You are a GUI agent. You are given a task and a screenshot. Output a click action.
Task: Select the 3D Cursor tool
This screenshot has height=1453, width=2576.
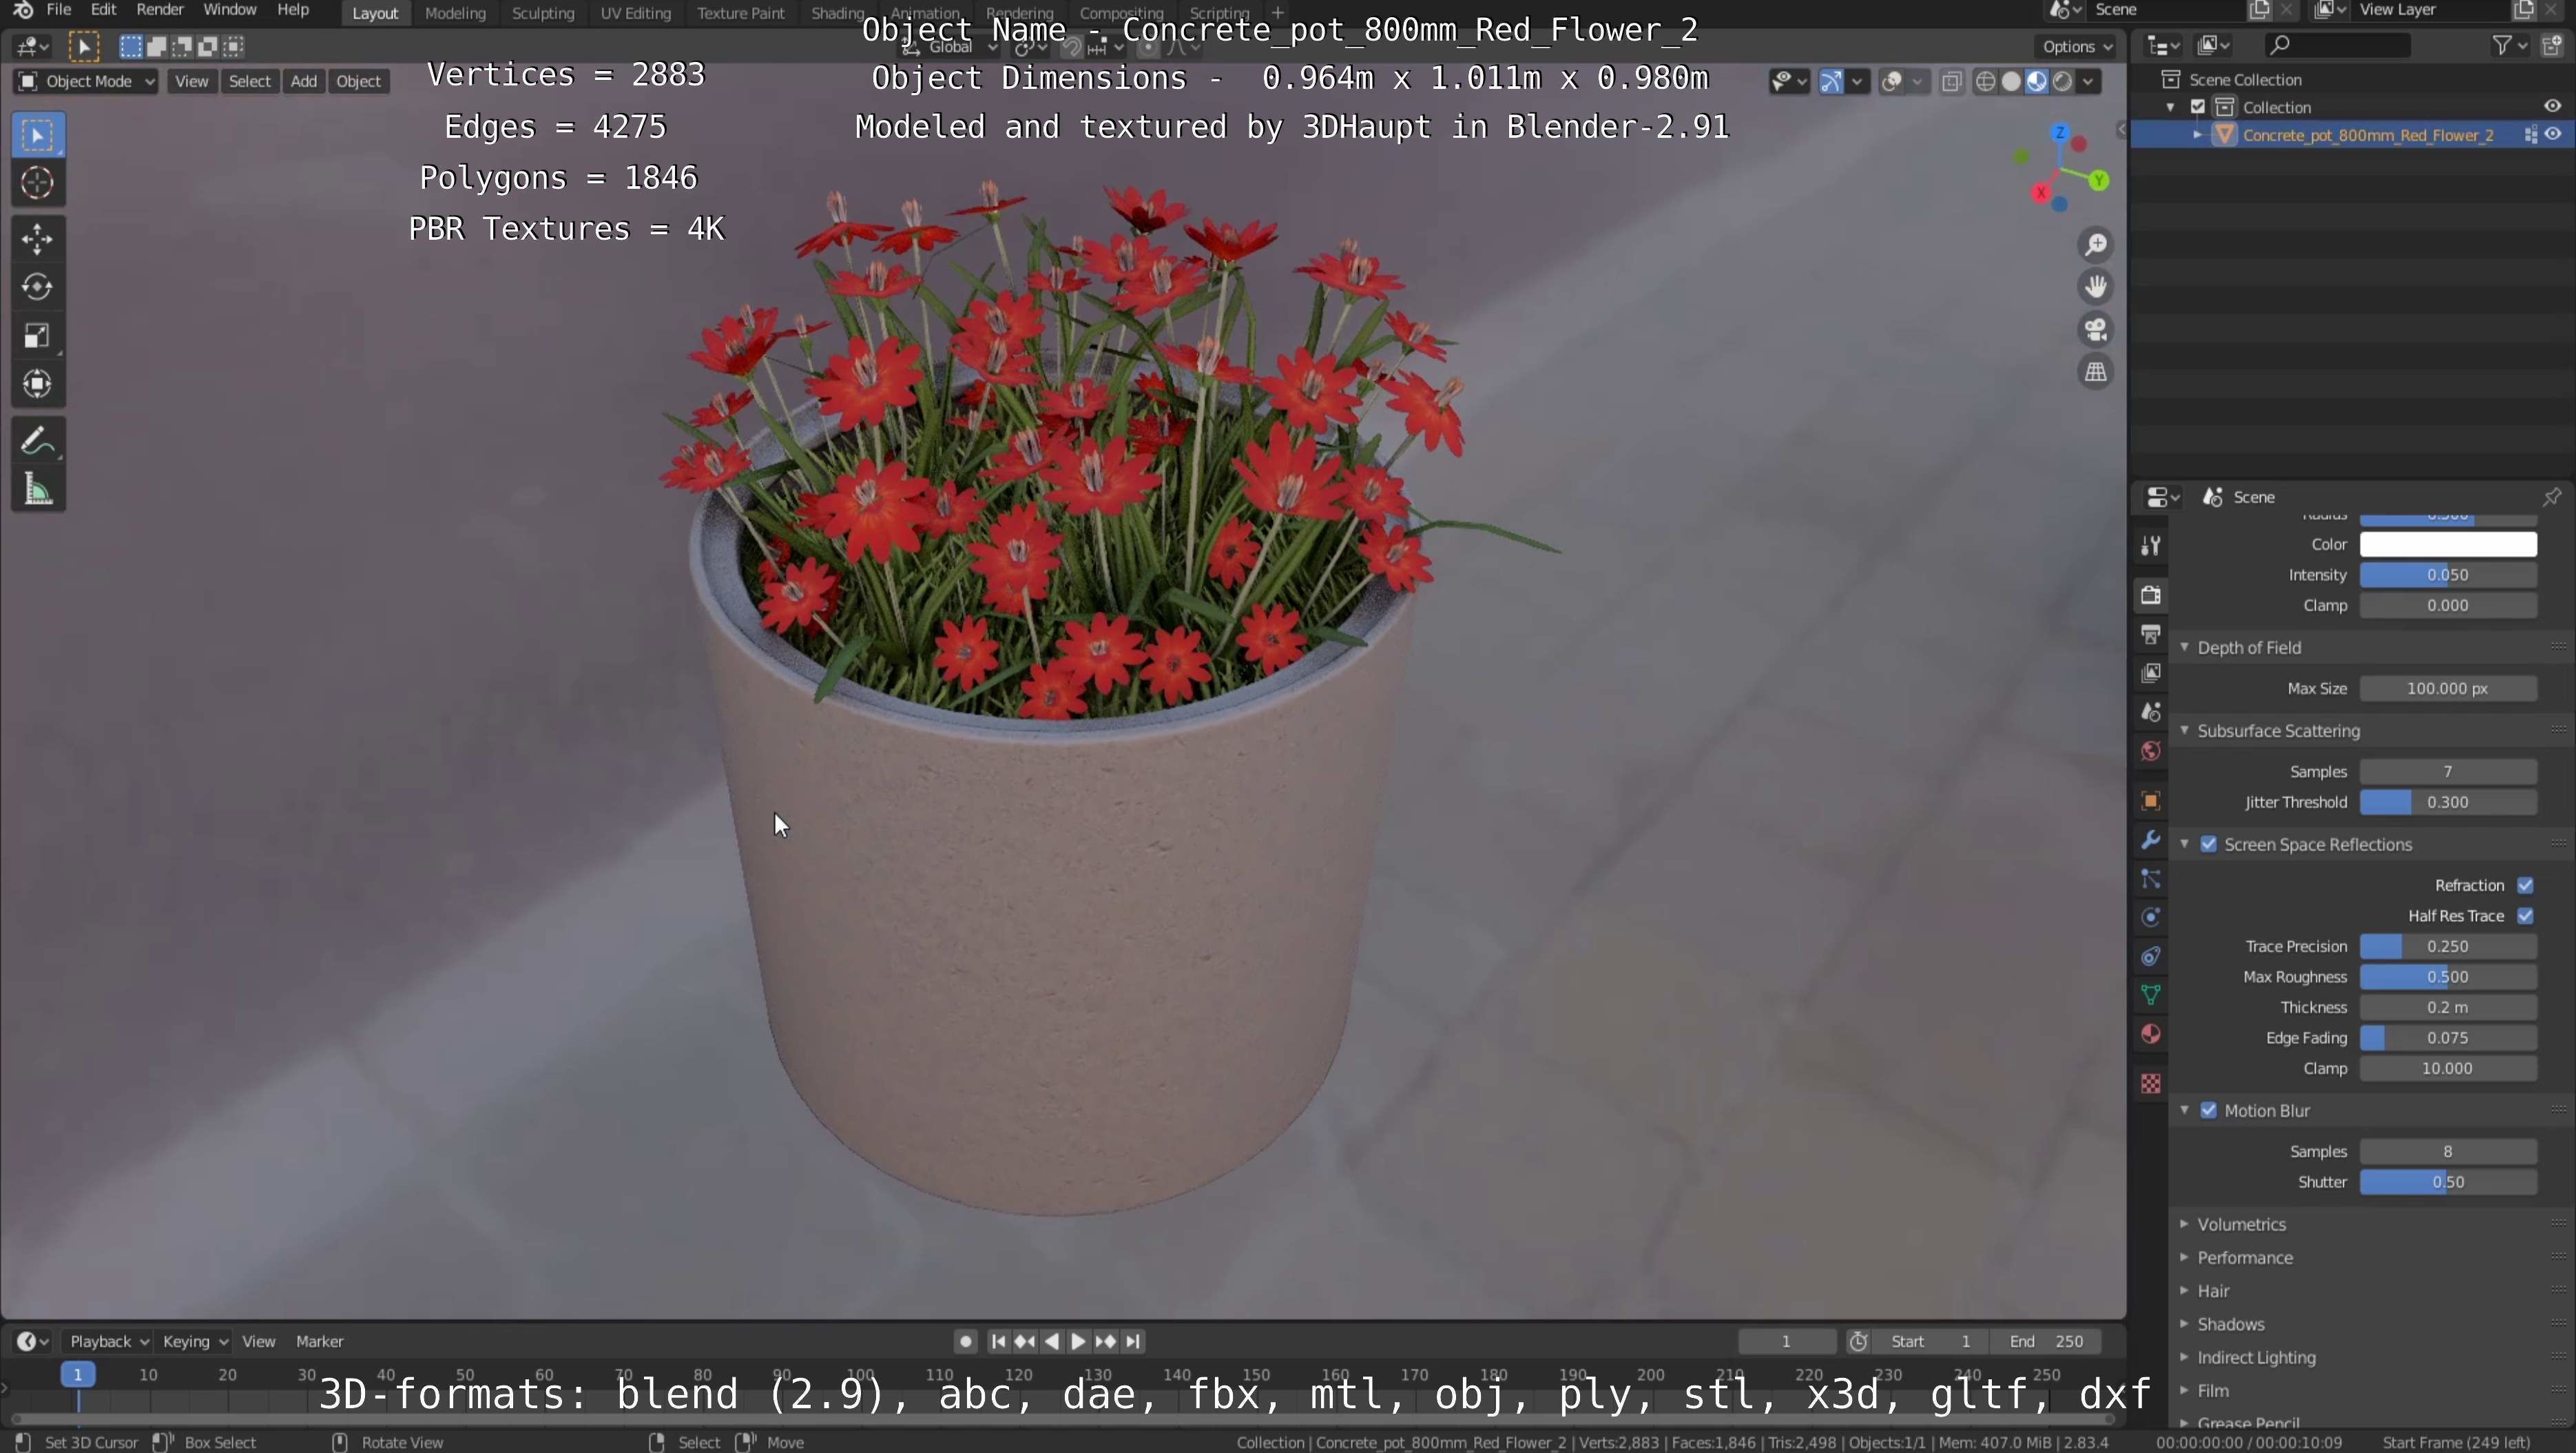click(x=37, y=183)
